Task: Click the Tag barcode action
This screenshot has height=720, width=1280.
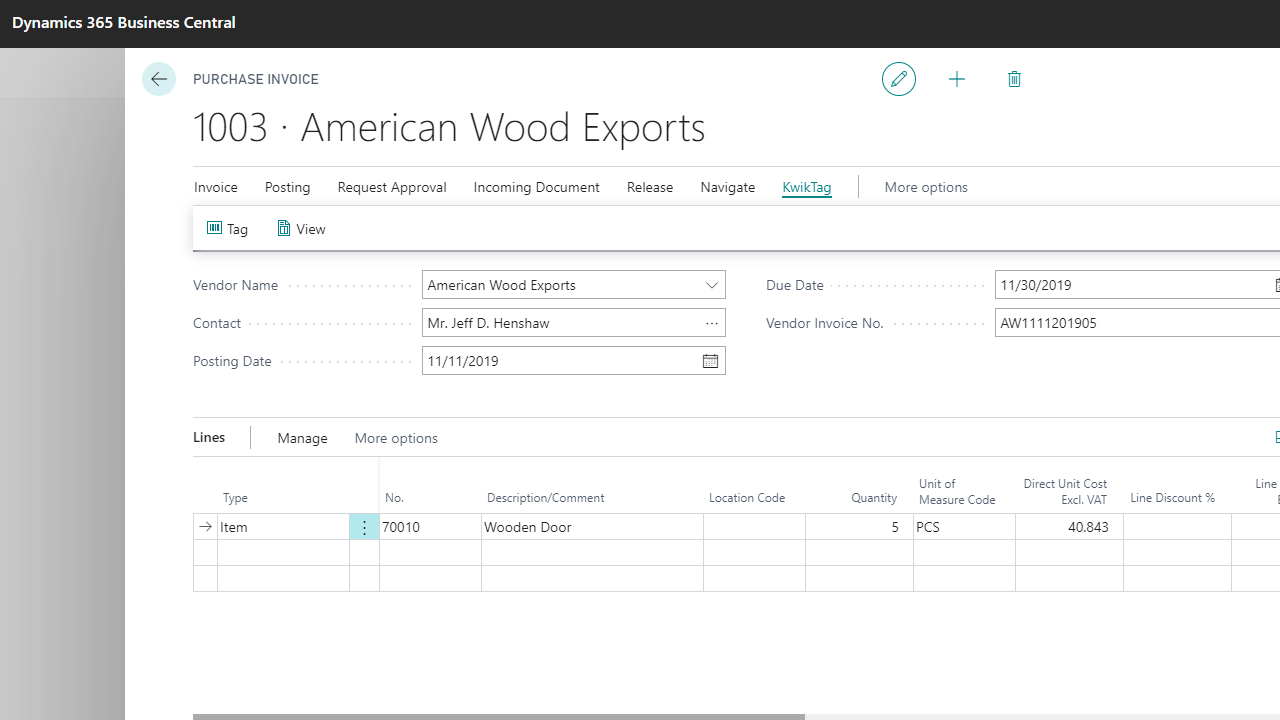Action: pyautogui.click(x=227, y=229)
